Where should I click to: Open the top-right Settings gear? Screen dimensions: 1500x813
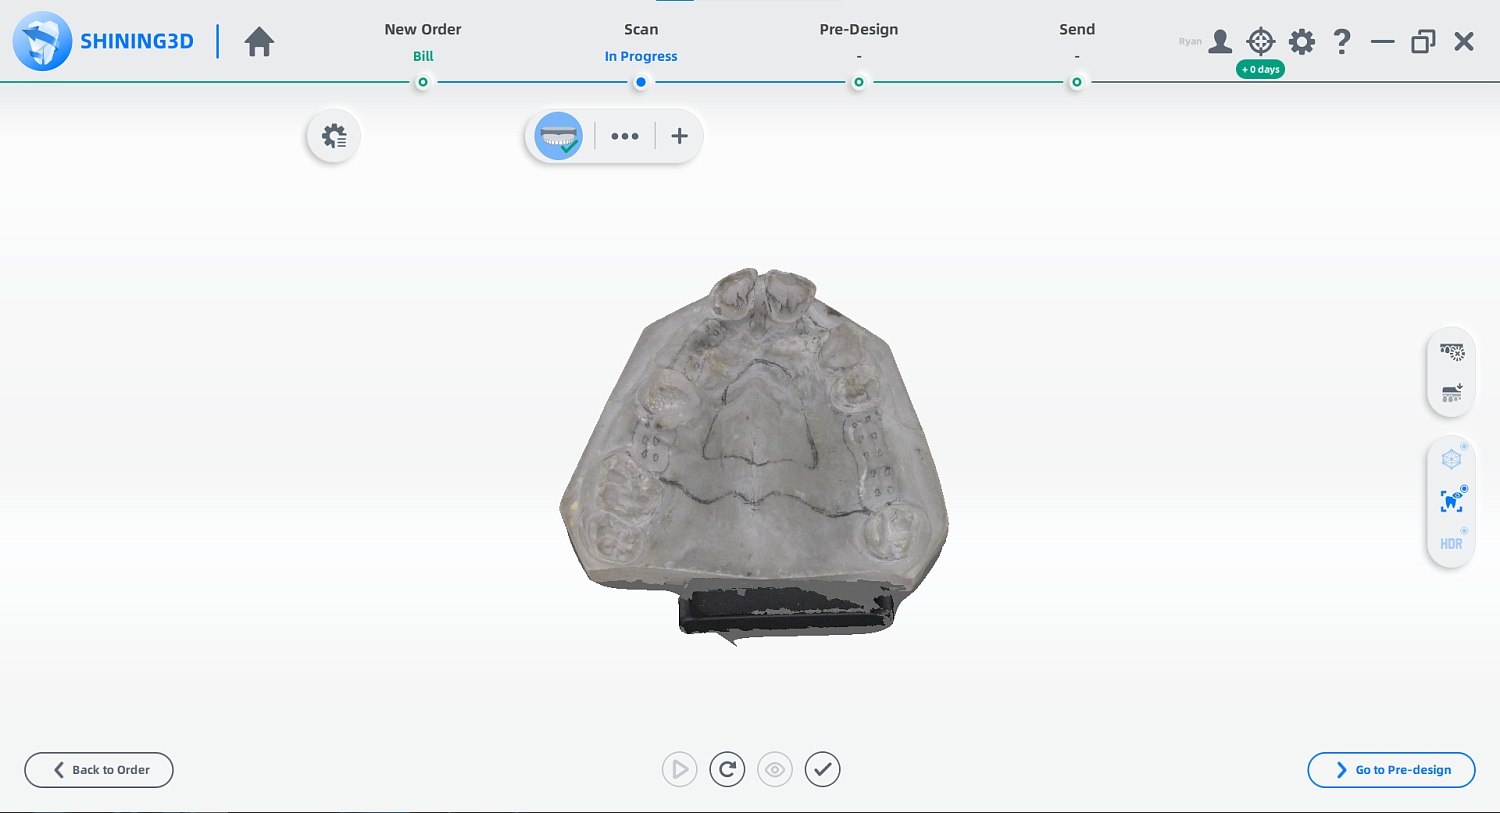click(x=1301, y=42)
